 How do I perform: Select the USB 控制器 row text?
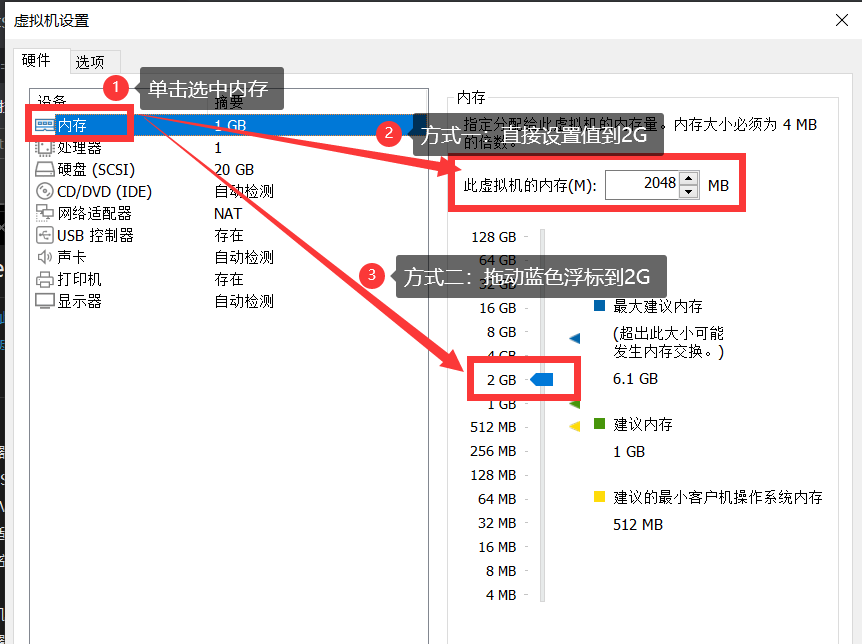(96, 235)
